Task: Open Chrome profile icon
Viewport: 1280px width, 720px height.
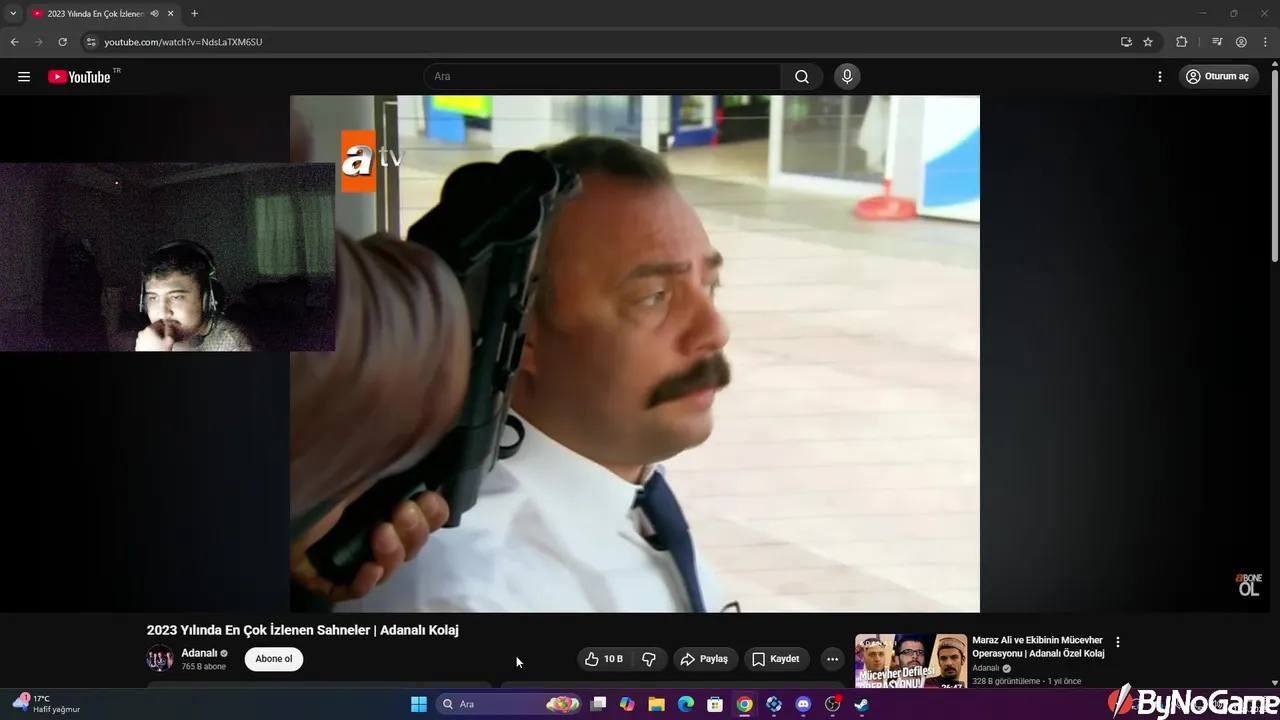Action: pos(1241,42)
